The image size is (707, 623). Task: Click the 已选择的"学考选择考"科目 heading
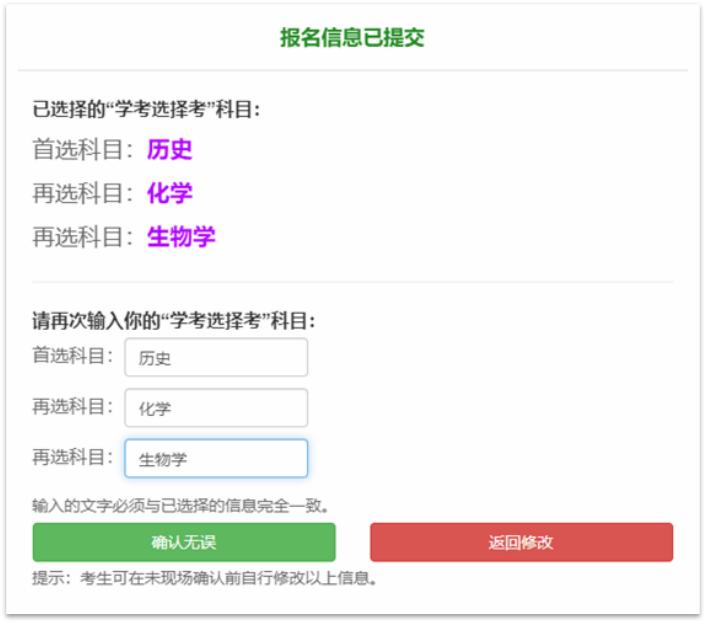coord(147,109)
